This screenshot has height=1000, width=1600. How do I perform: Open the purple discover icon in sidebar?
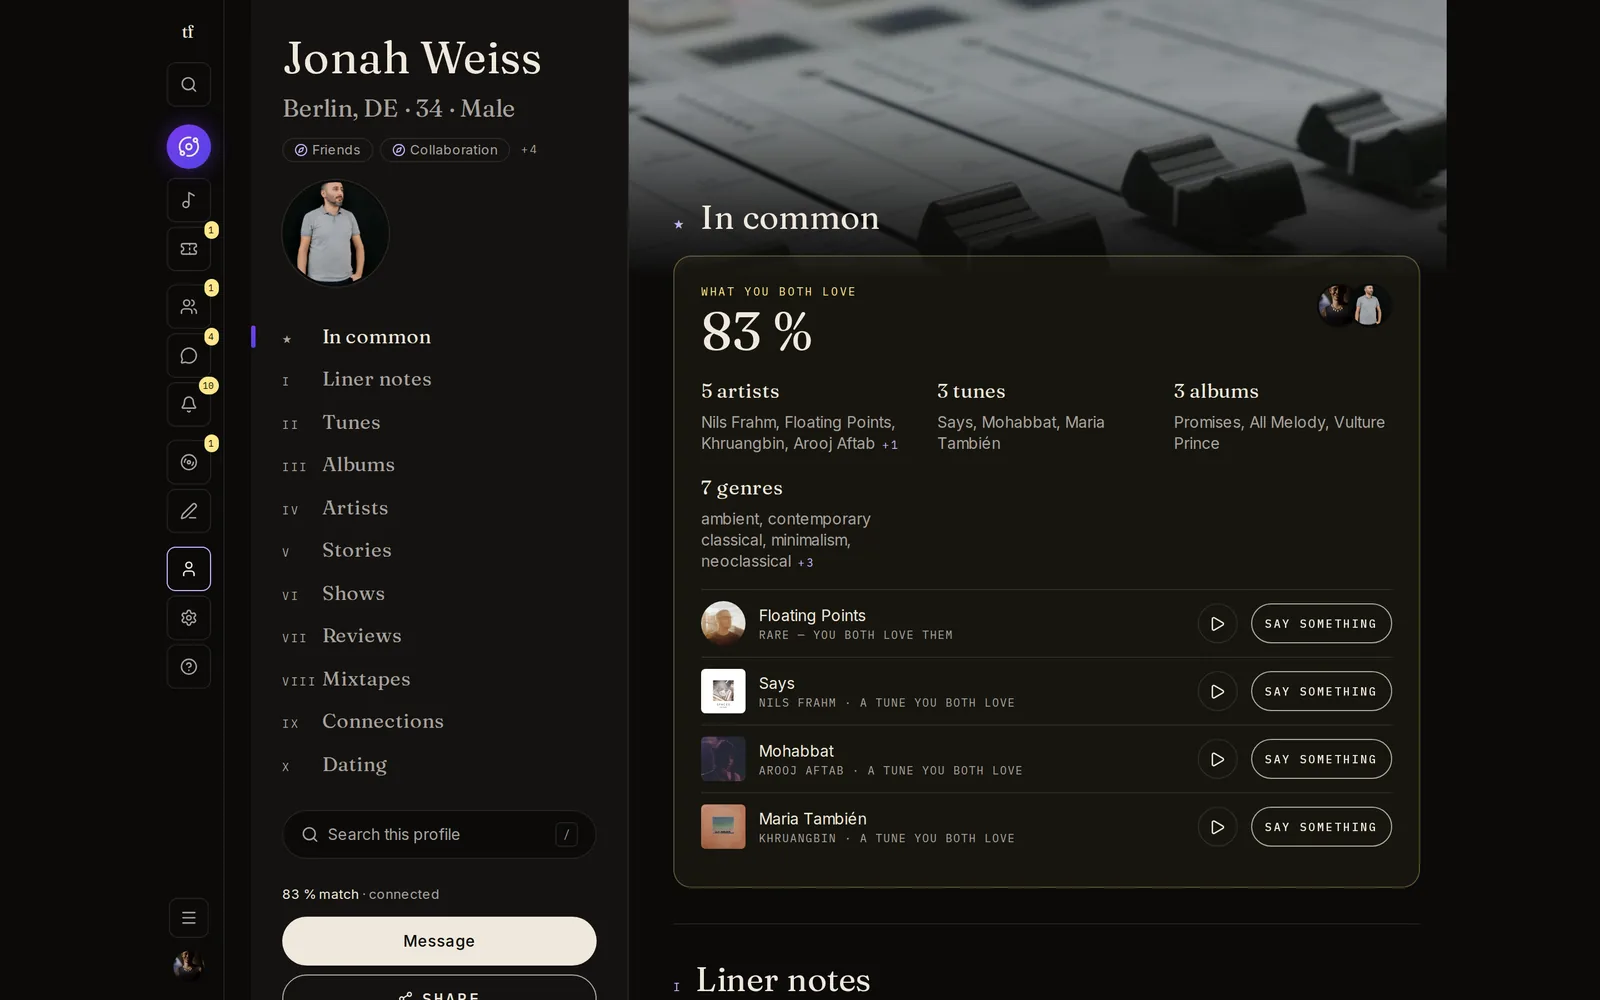point(189,147)
